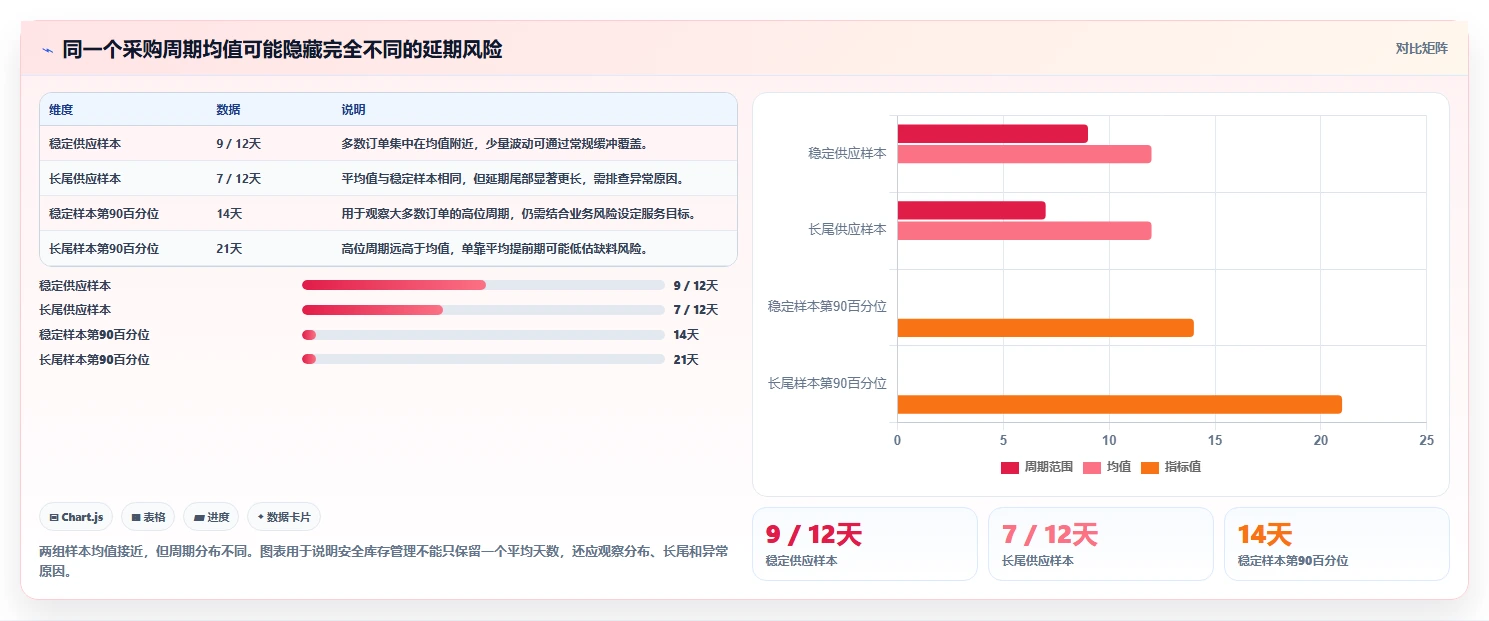Click the x-axis tick label 10
The height and width of the screenshot is (621, 1489).
click(x=1109, y=440)
